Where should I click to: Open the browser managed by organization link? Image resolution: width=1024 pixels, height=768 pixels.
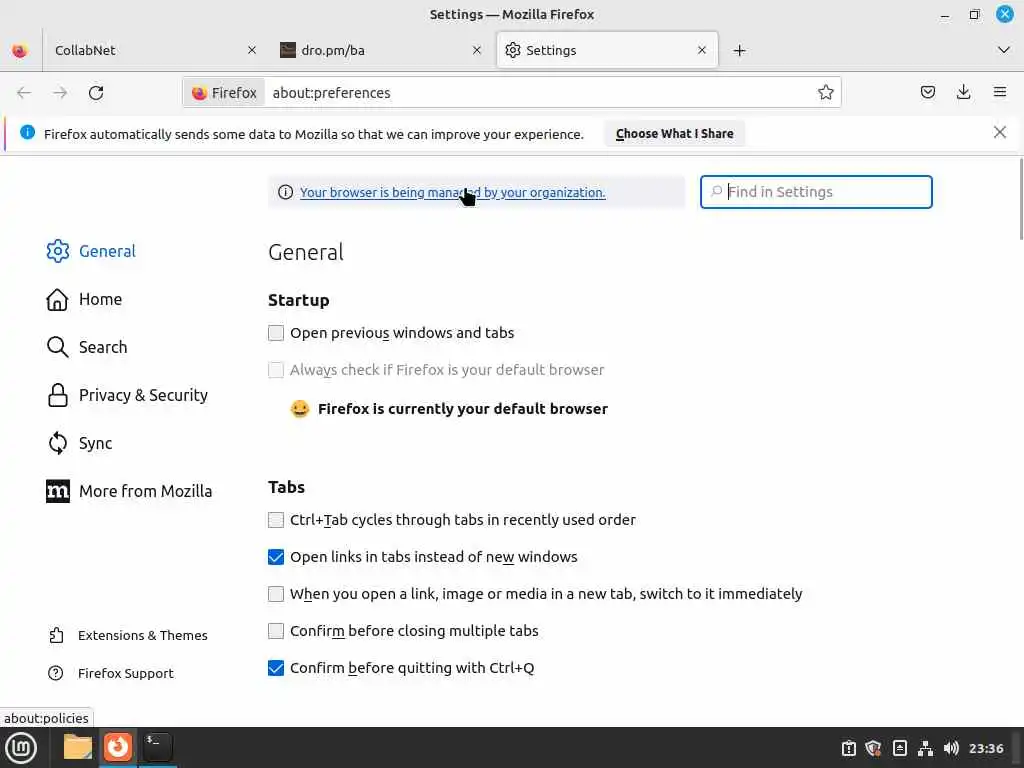453,193
